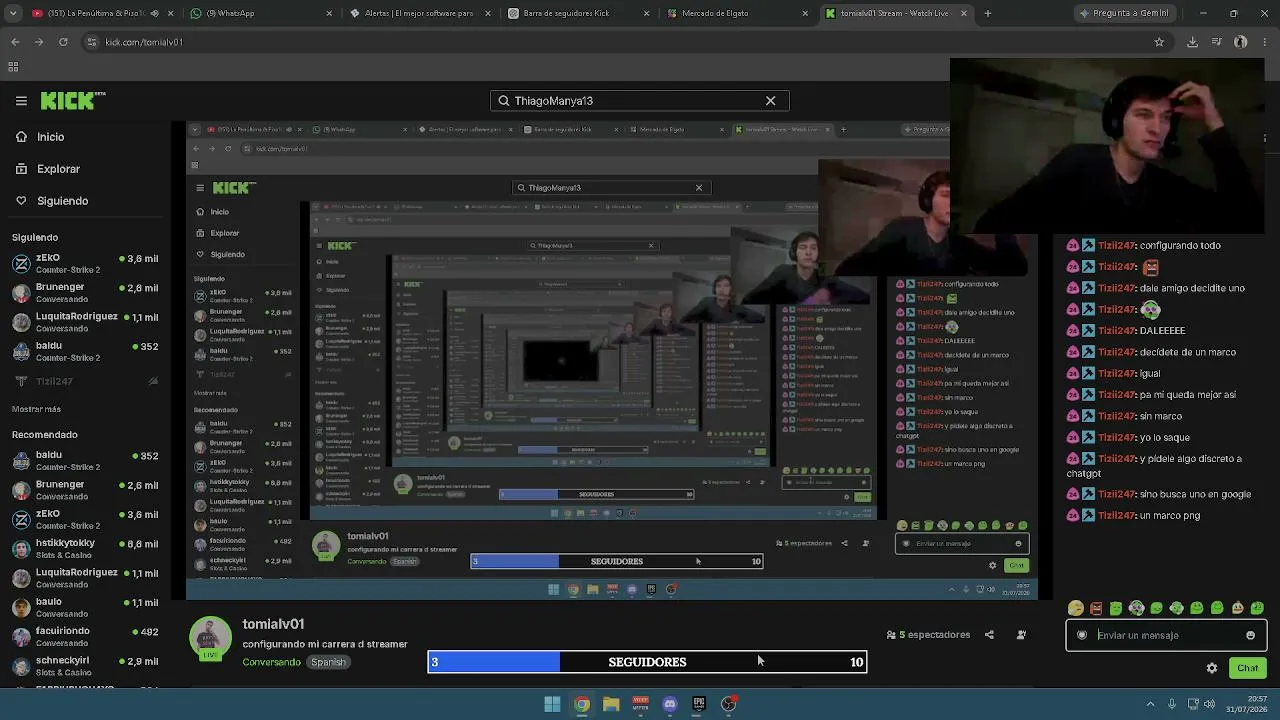1280x720 pixels.
Task: Reload the kick.com page
Action: (63, 42)
